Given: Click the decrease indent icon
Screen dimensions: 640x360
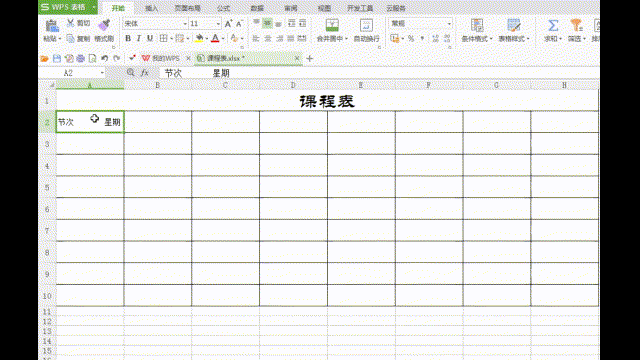Looking at the screenshot, I should [291, 23].
